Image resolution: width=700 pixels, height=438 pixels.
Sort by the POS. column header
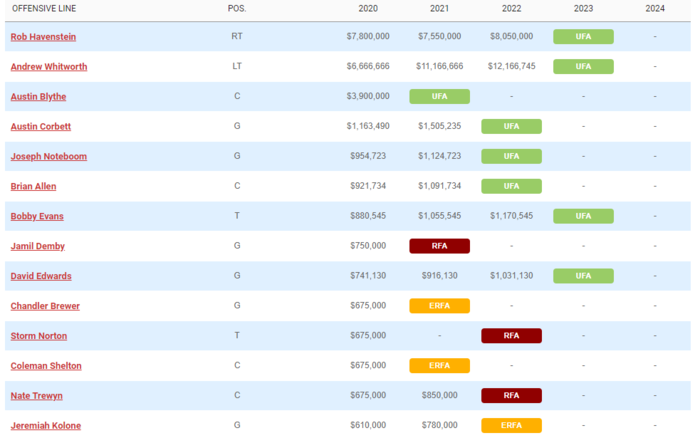236,8
